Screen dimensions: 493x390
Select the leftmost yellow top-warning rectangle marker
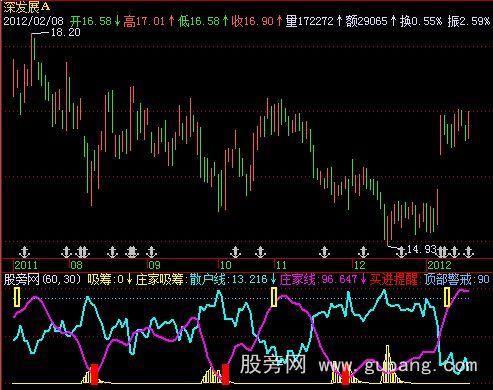point(17,297)
